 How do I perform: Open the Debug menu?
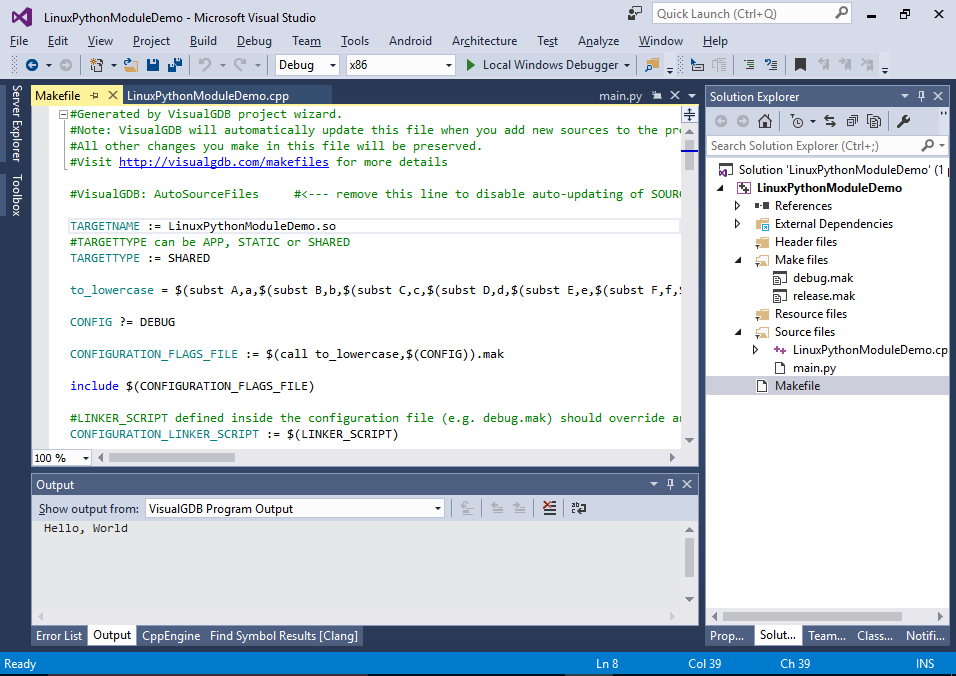[254, 41]
